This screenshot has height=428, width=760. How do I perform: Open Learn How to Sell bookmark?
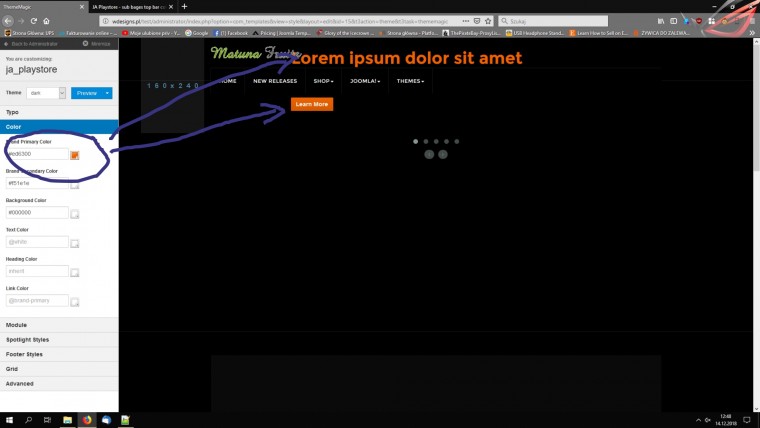(x=598, y=33)
